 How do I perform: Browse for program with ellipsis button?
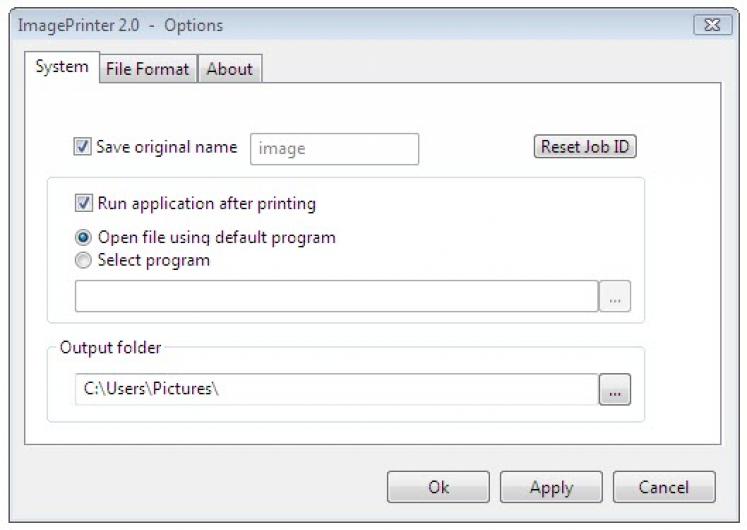pyautogui.click(x=615, y=297)
